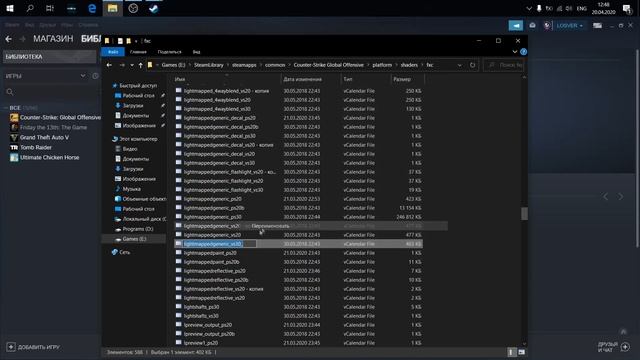Switch Explorer to details view mode
The width and height of the screenshot is (640, 360).
511,352
